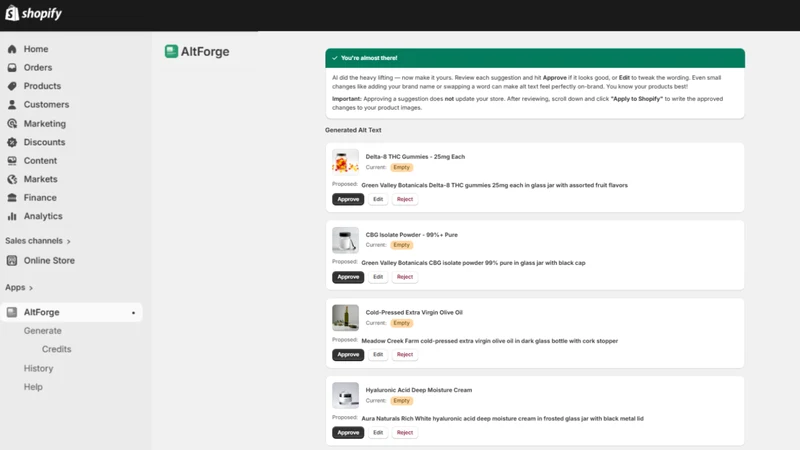Open the AltForge History page

click(x=38, y=368)
